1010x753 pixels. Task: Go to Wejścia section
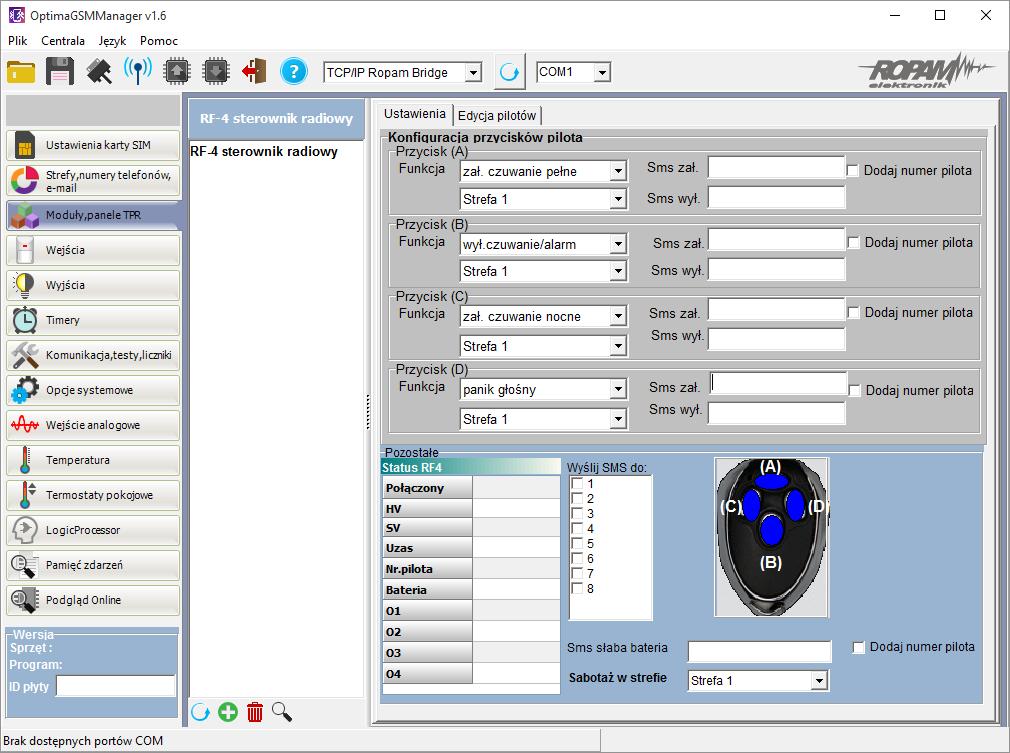93,250
